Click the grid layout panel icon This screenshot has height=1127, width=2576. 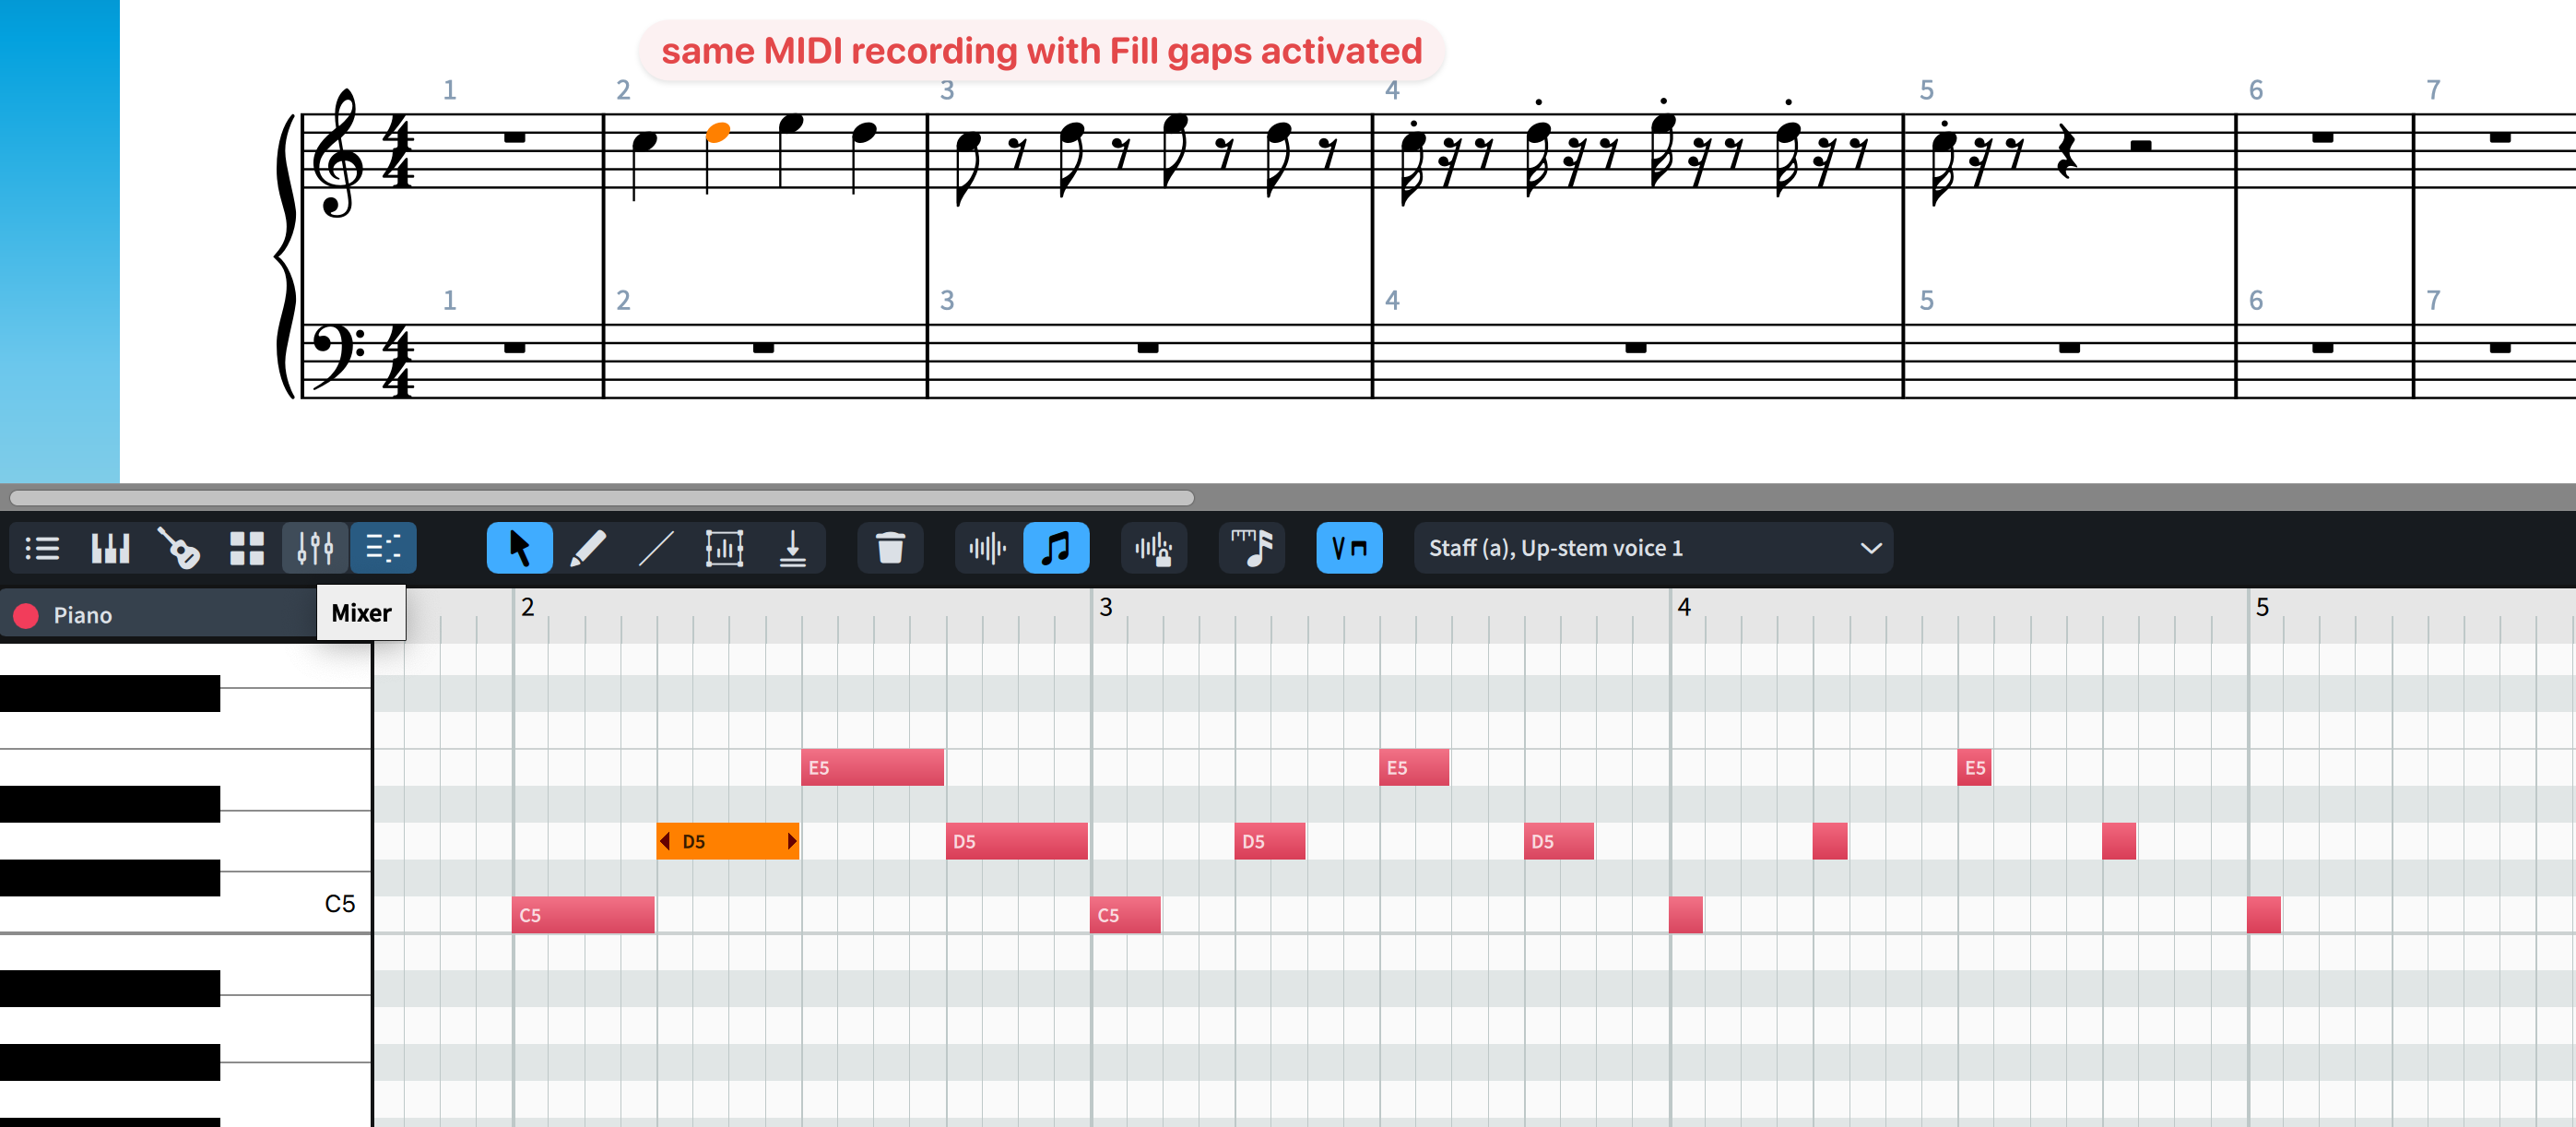click(246, 548)
